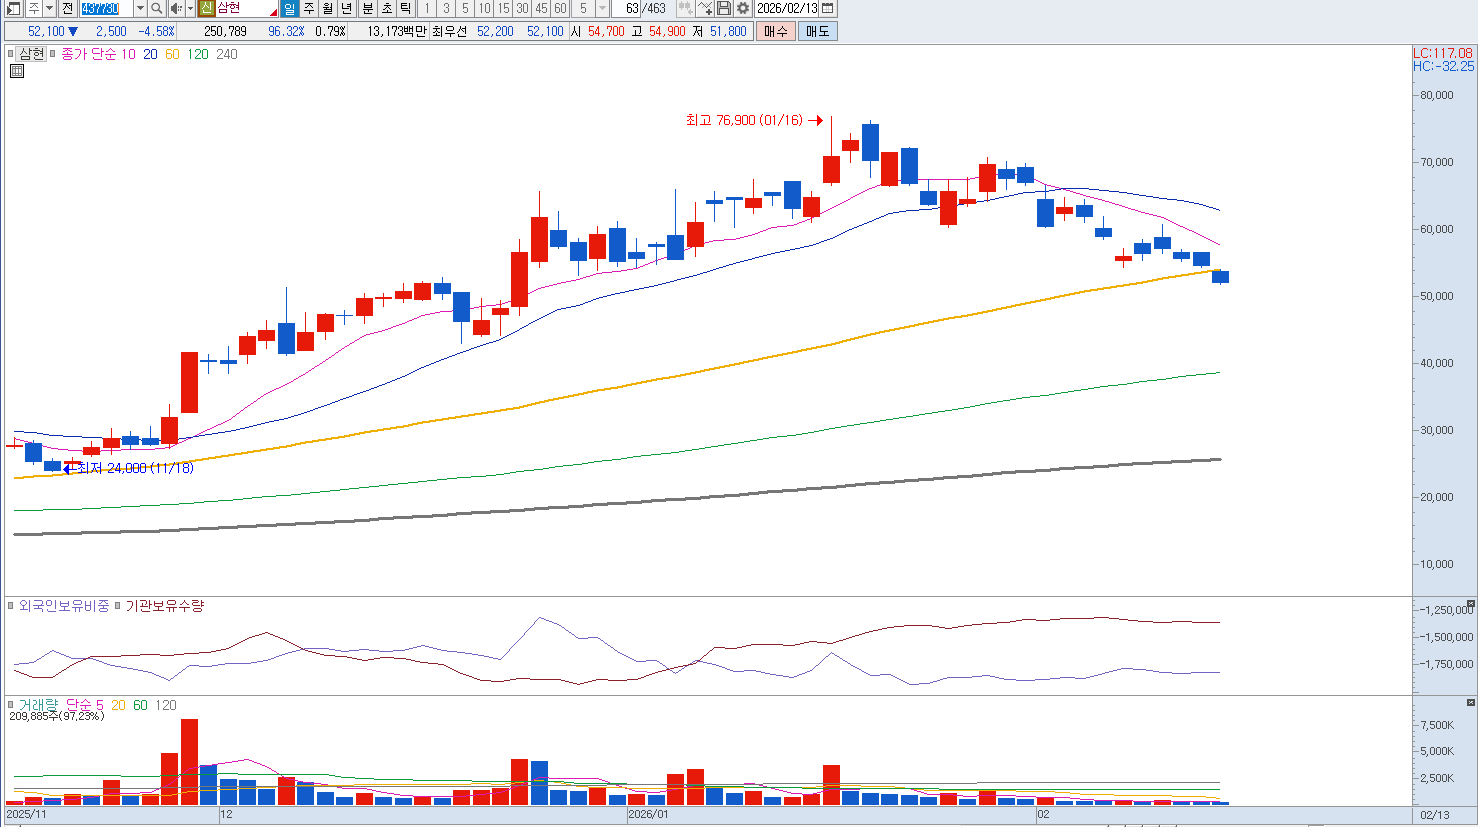Open chart settings gear icon
Viewport: 1478px width, 827px height.
tap(743, 9)
